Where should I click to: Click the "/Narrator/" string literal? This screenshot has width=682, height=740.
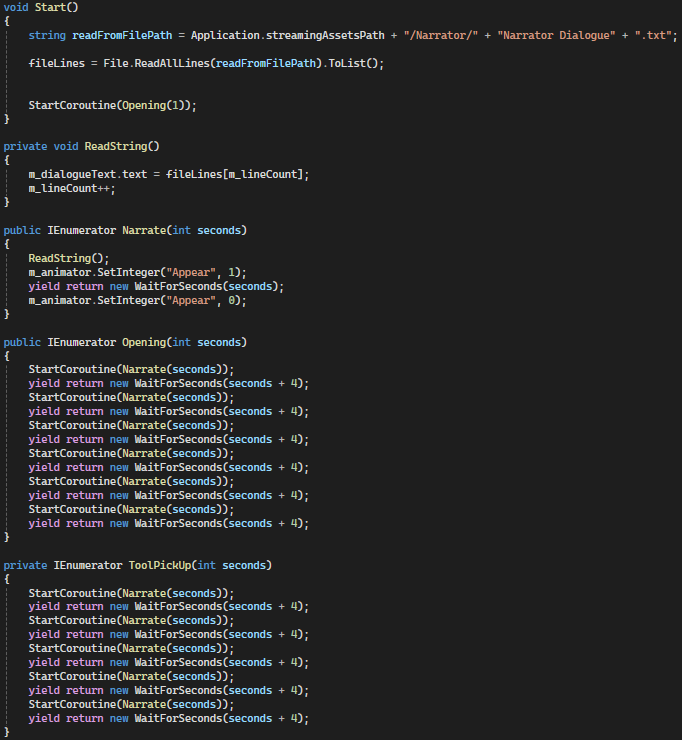click(440, 35)
